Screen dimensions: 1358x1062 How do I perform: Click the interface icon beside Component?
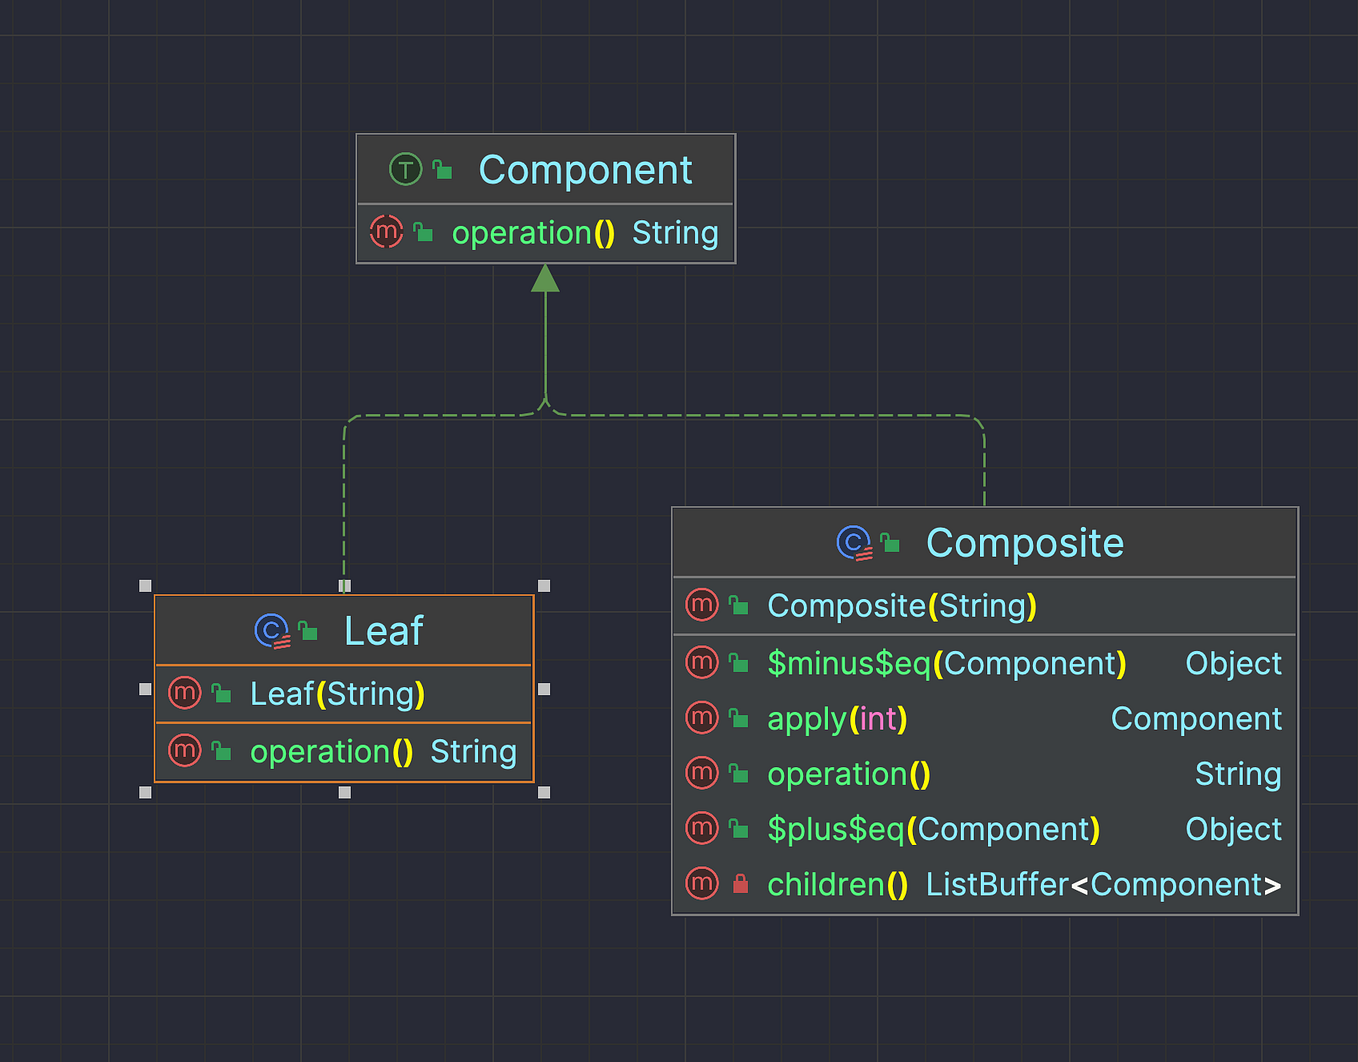[404, 169]
